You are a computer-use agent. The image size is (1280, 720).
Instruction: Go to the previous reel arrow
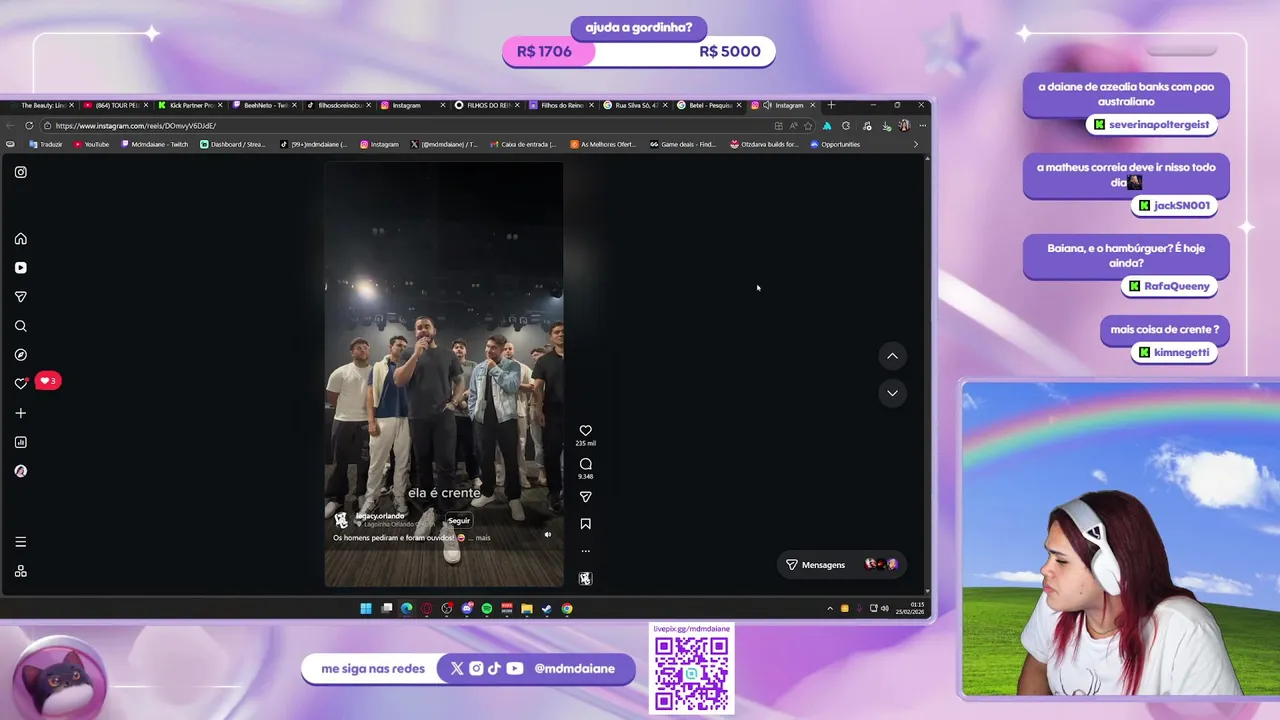892,356
